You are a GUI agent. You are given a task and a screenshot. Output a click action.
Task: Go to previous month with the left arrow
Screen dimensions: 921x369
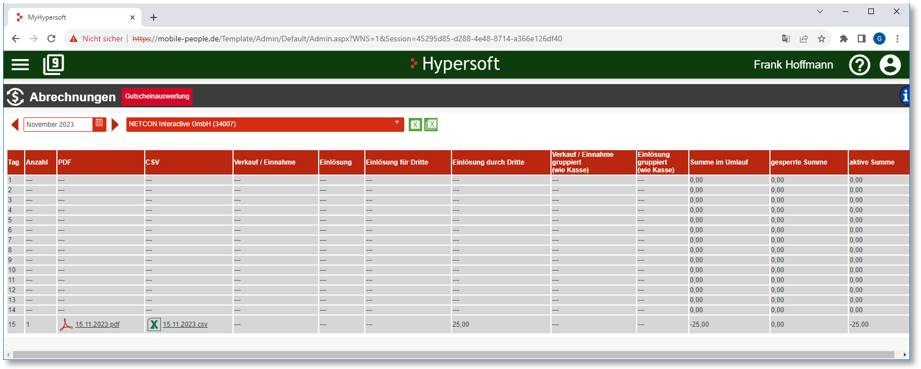[x=15, y=125]
